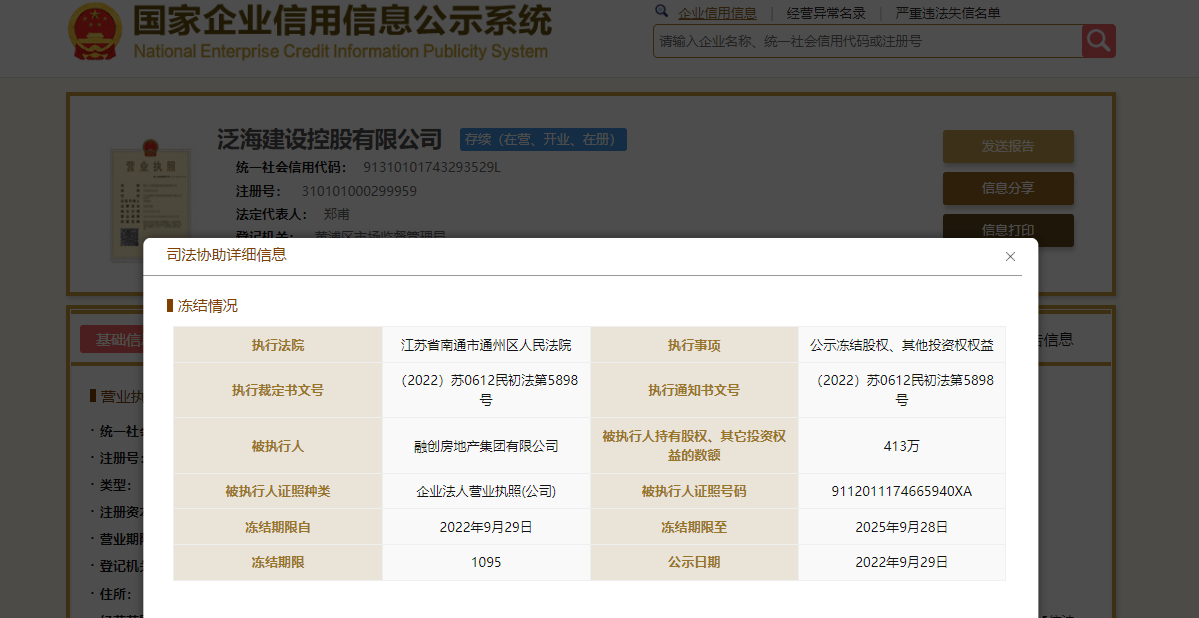
Task: Click the company name 泛海建设控股有限公司
Action: 330,139
